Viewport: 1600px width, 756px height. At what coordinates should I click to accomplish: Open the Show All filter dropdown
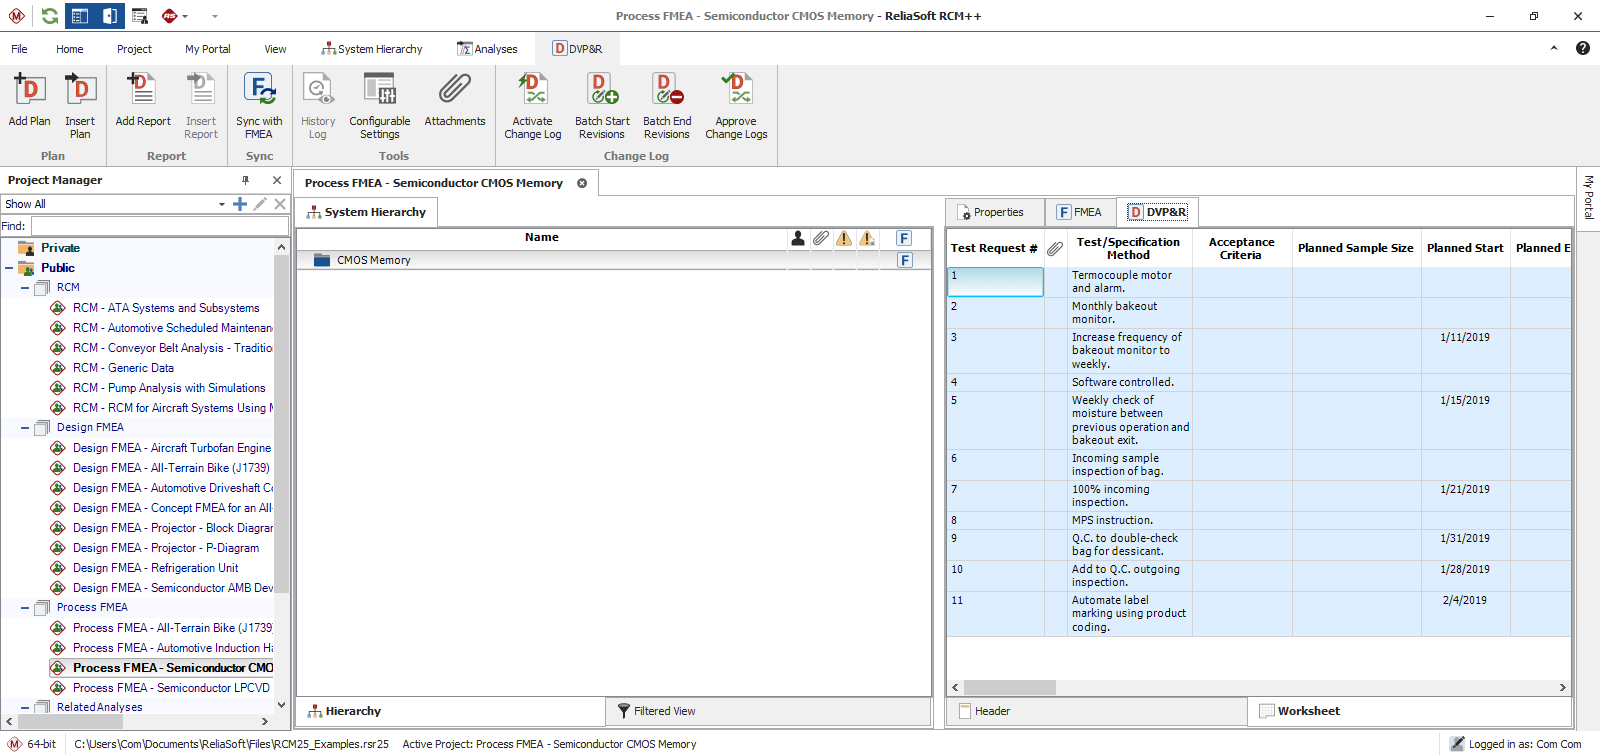222,204
